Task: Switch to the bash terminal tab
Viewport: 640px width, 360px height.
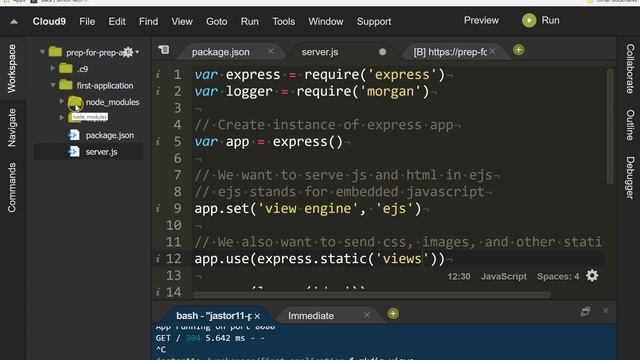Action: [x=213, y=316]
